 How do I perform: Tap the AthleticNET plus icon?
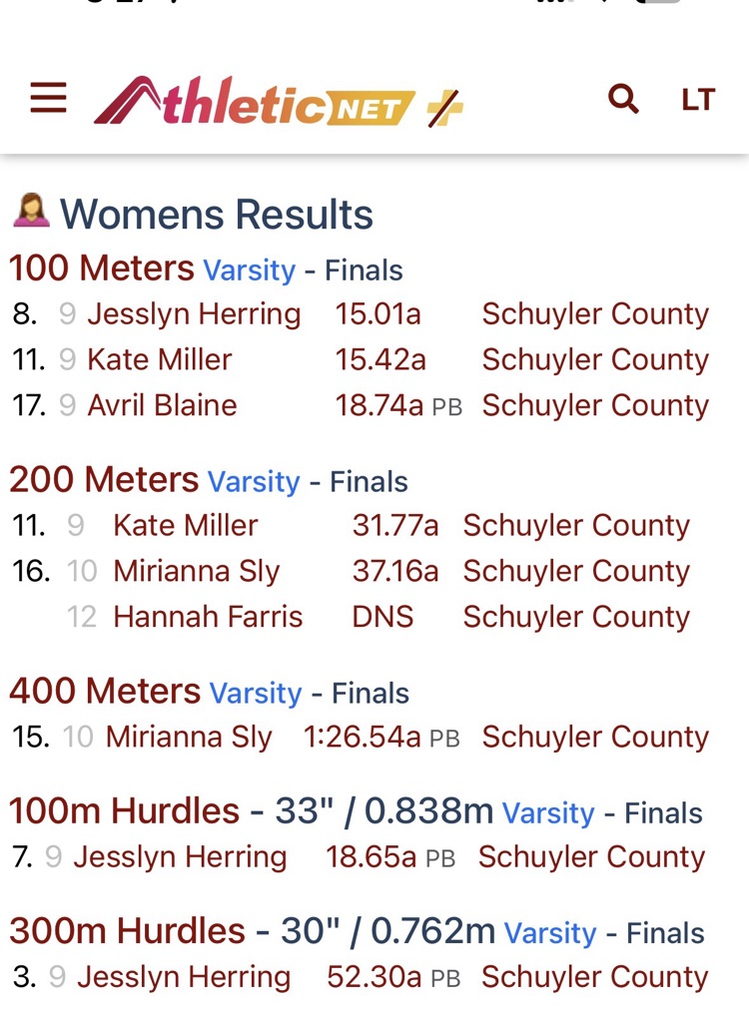[445, 105]
